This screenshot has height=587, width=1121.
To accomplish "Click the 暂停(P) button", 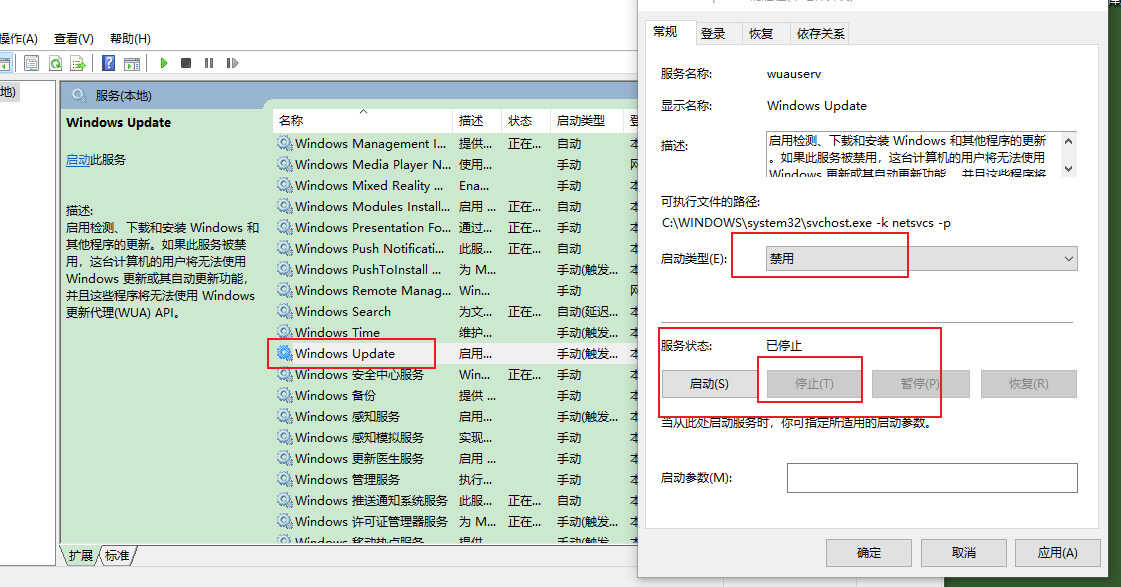I will pyautogui.click(x=920, y=384).
